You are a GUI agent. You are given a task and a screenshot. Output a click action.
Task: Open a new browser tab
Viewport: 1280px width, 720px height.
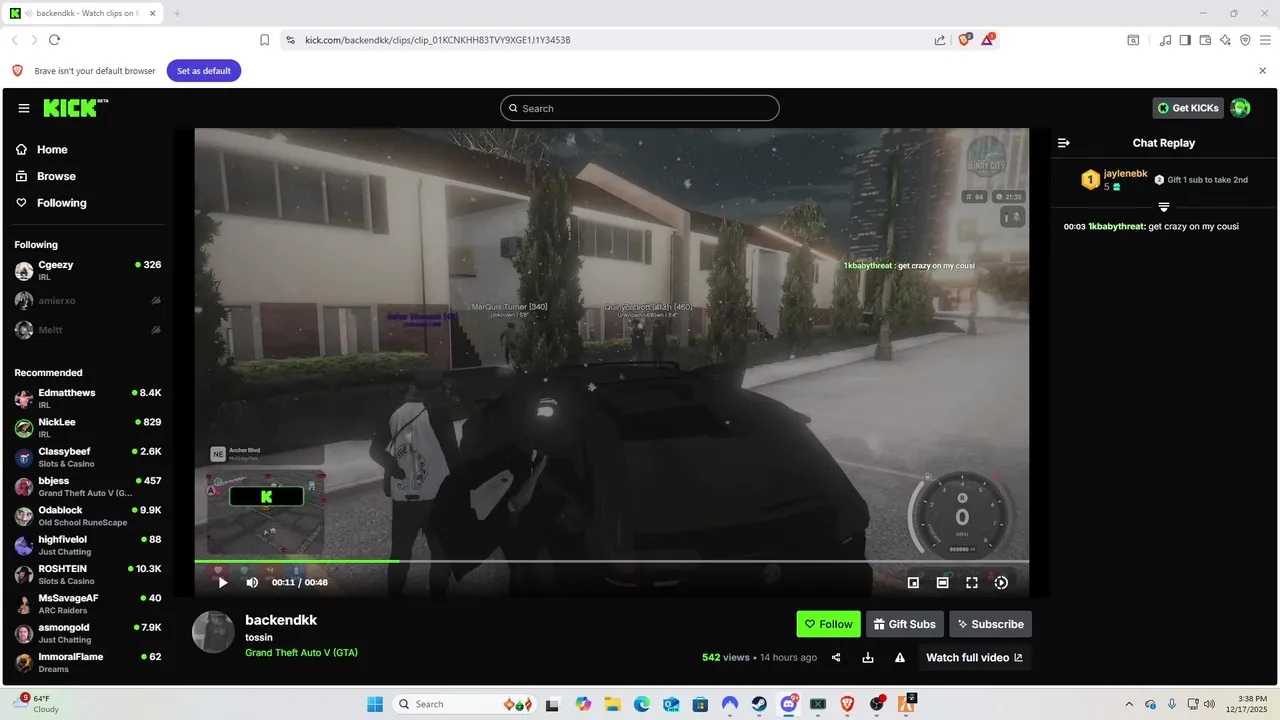point(177,13)
